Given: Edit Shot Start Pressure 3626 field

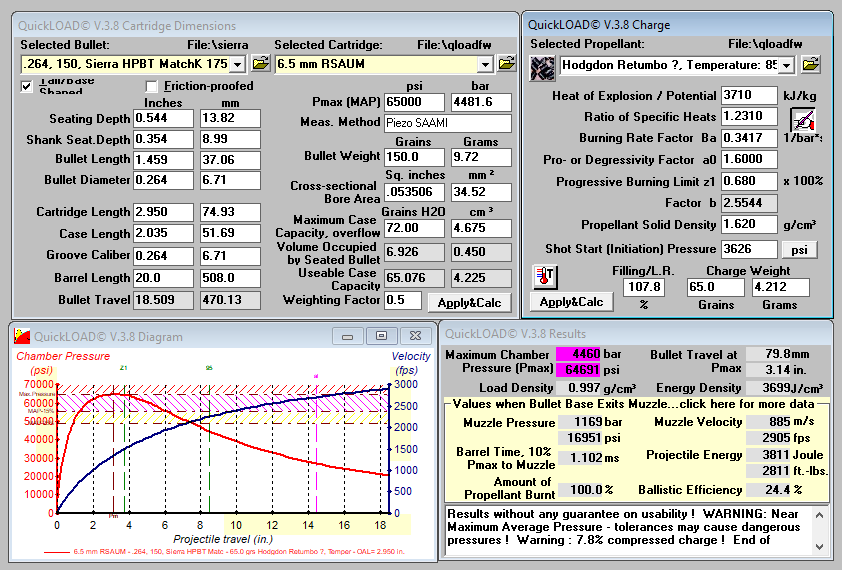Looking at the screenshot, I should (749, 249).
